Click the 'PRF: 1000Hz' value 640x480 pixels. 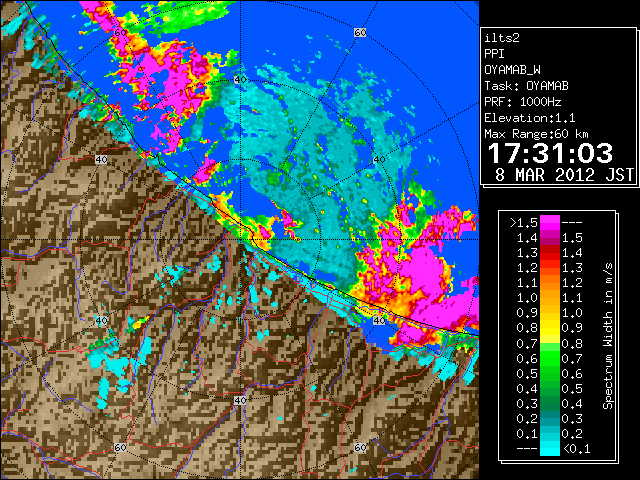pos(523,102)
